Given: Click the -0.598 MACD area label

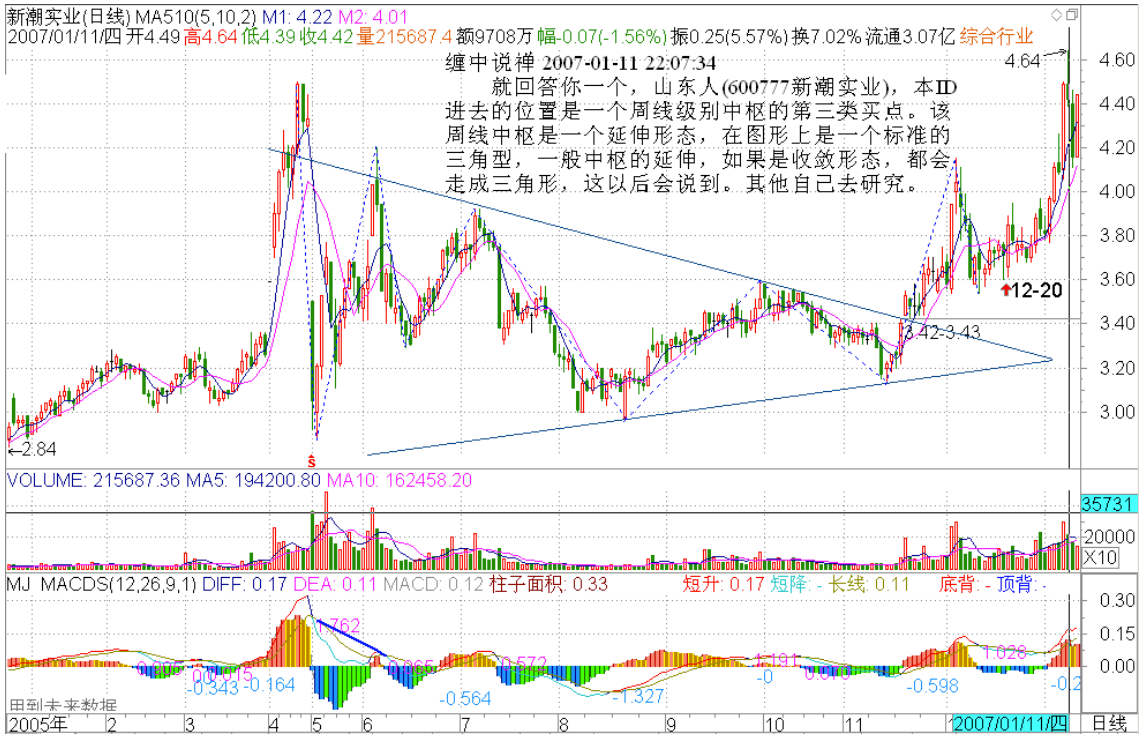Looking at the screenshot, I should 933,686.
